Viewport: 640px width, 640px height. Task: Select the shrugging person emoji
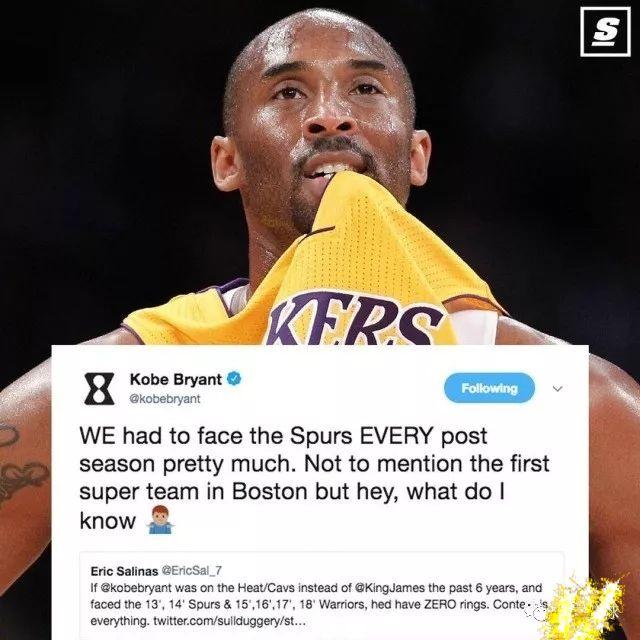[x=160, y=520]
